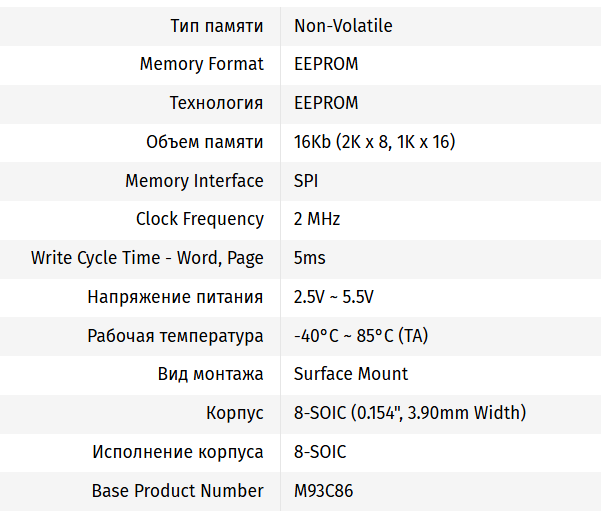Select the 'Surface Mount' value
Viewport: 601px width, 520px height.
click(351, 374)
